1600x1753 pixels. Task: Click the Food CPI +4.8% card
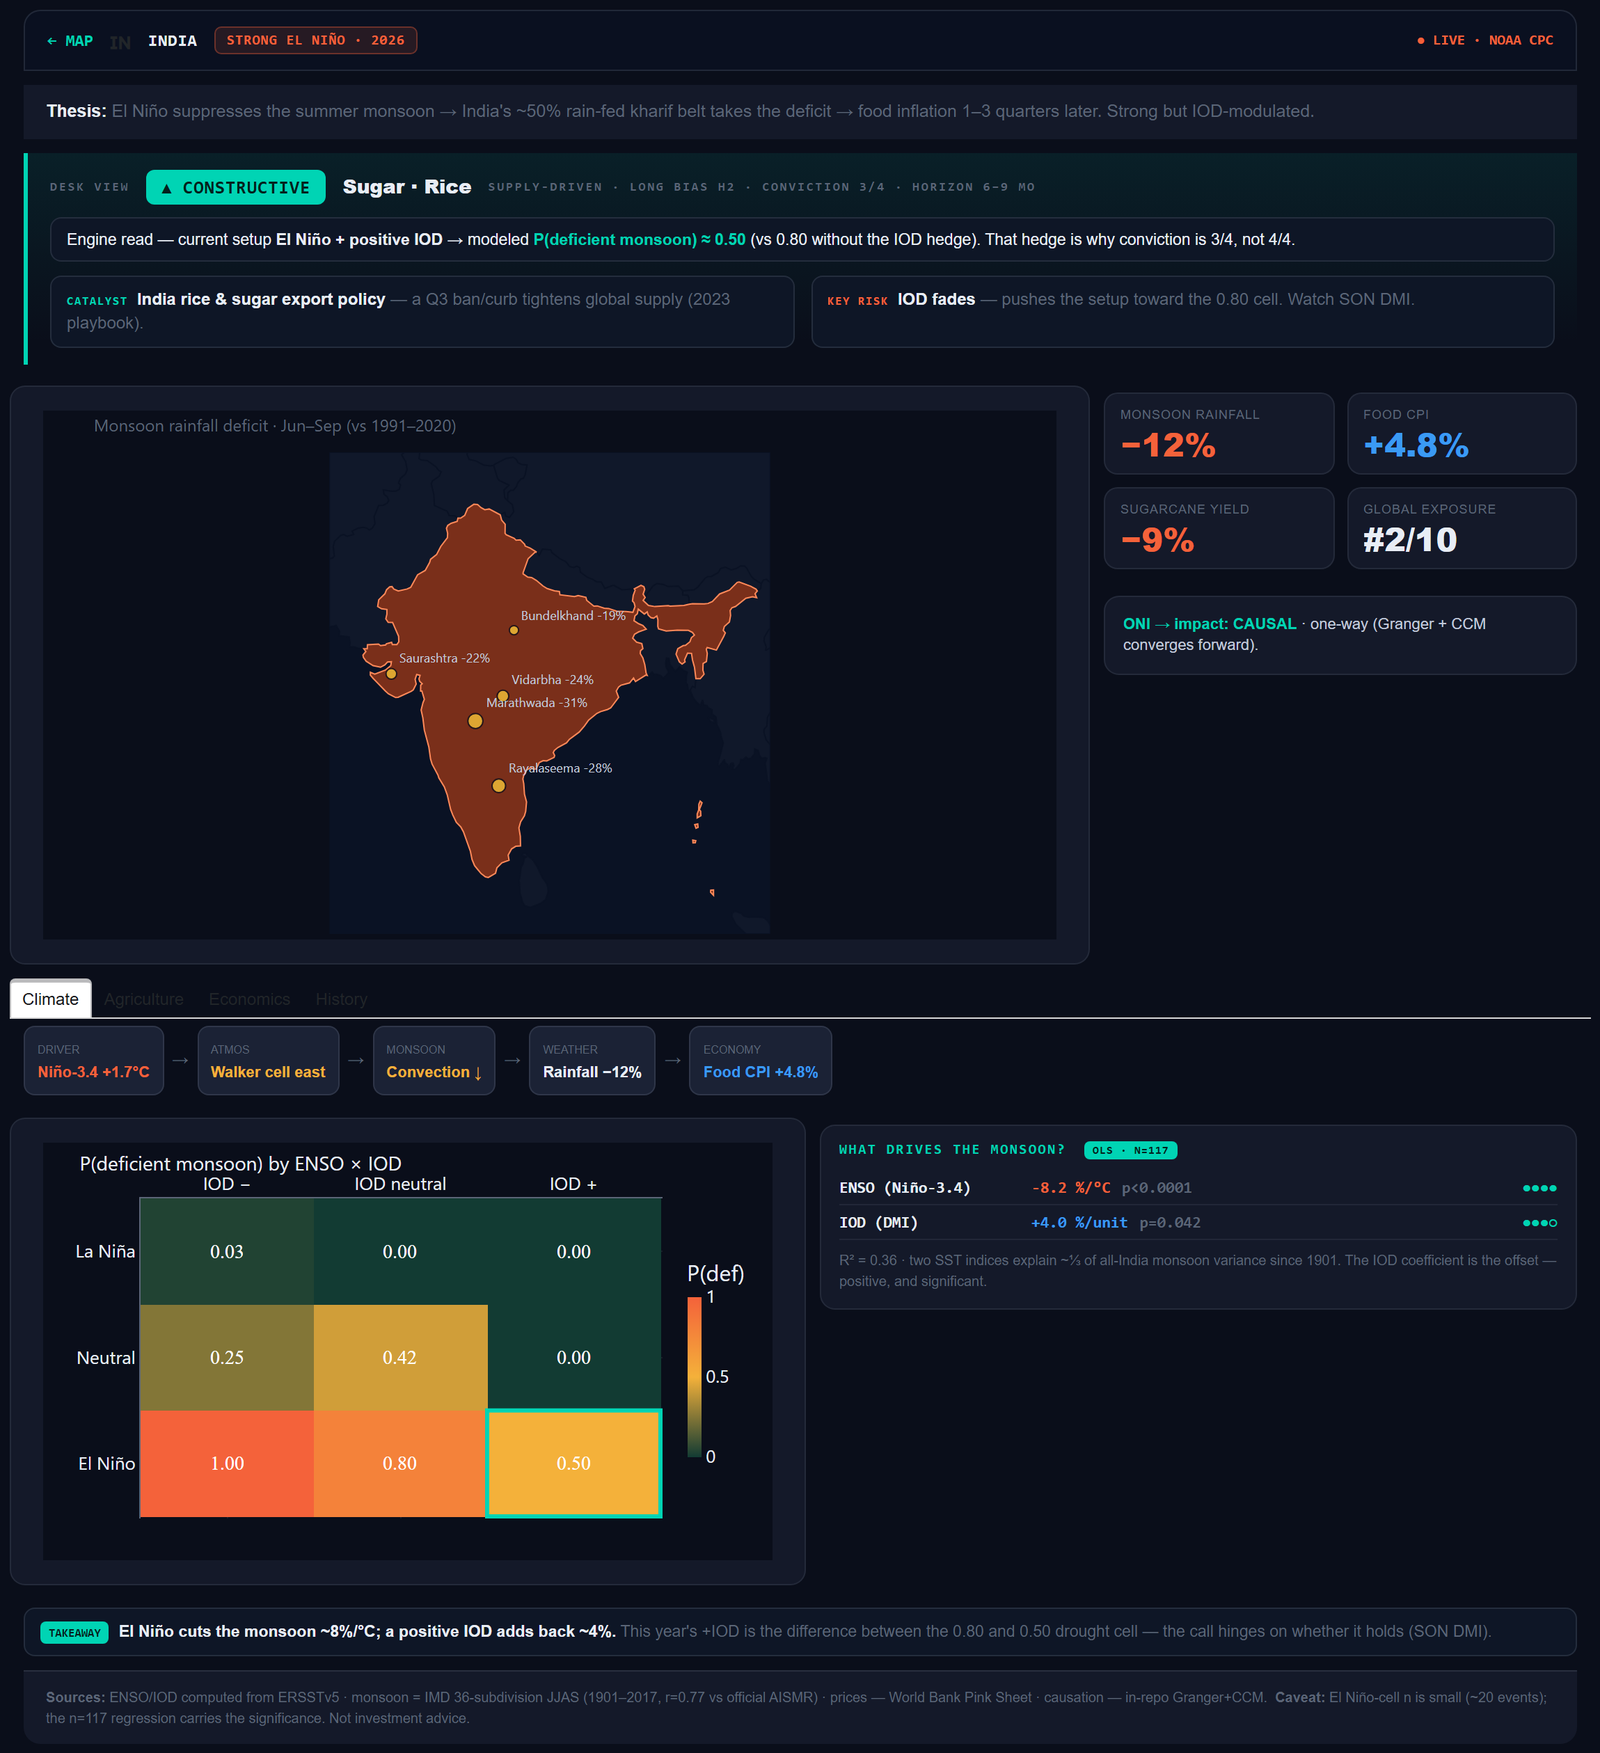pos(1461,433)
